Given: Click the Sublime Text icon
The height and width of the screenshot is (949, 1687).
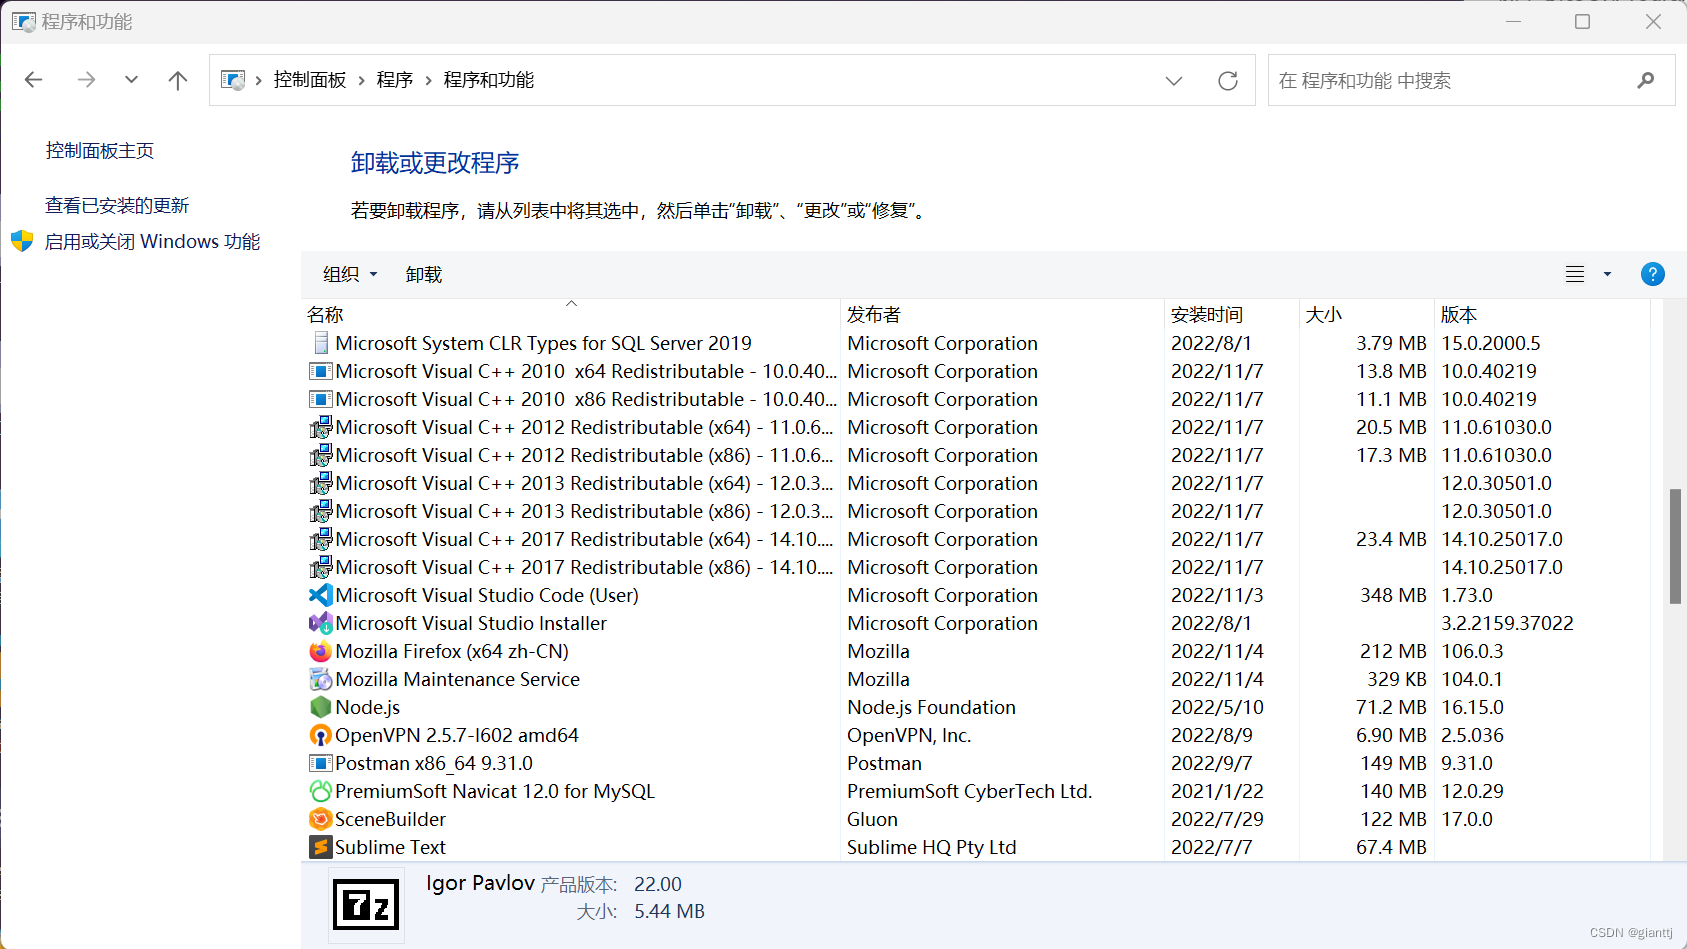Looking at the screenshot, I should point(319,847).
